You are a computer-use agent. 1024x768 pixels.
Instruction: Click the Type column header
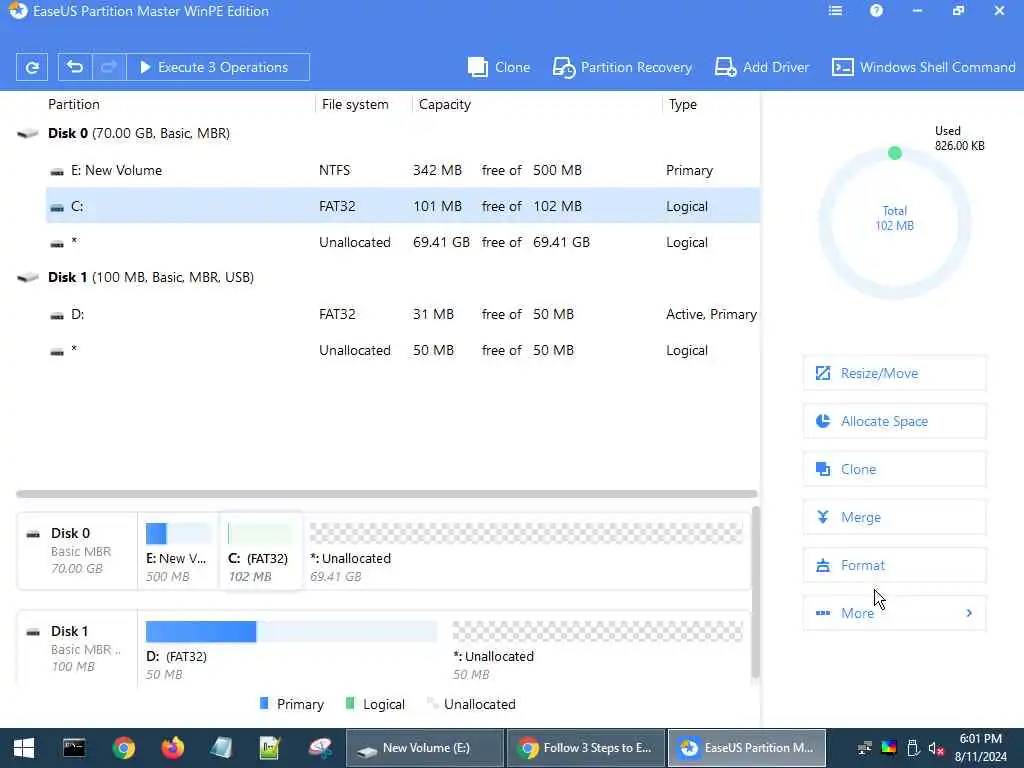point(682,104)
